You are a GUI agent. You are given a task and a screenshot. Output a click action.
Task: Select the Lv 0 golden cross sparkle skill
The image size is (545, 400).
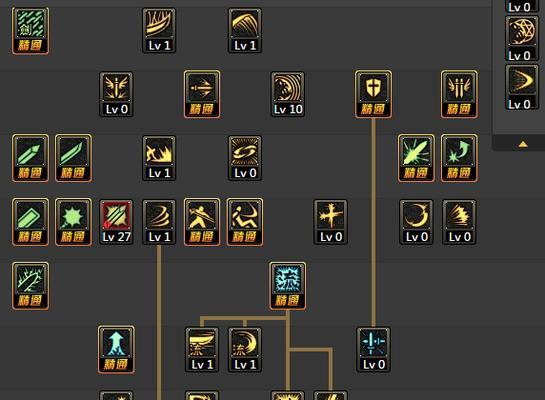331,222
